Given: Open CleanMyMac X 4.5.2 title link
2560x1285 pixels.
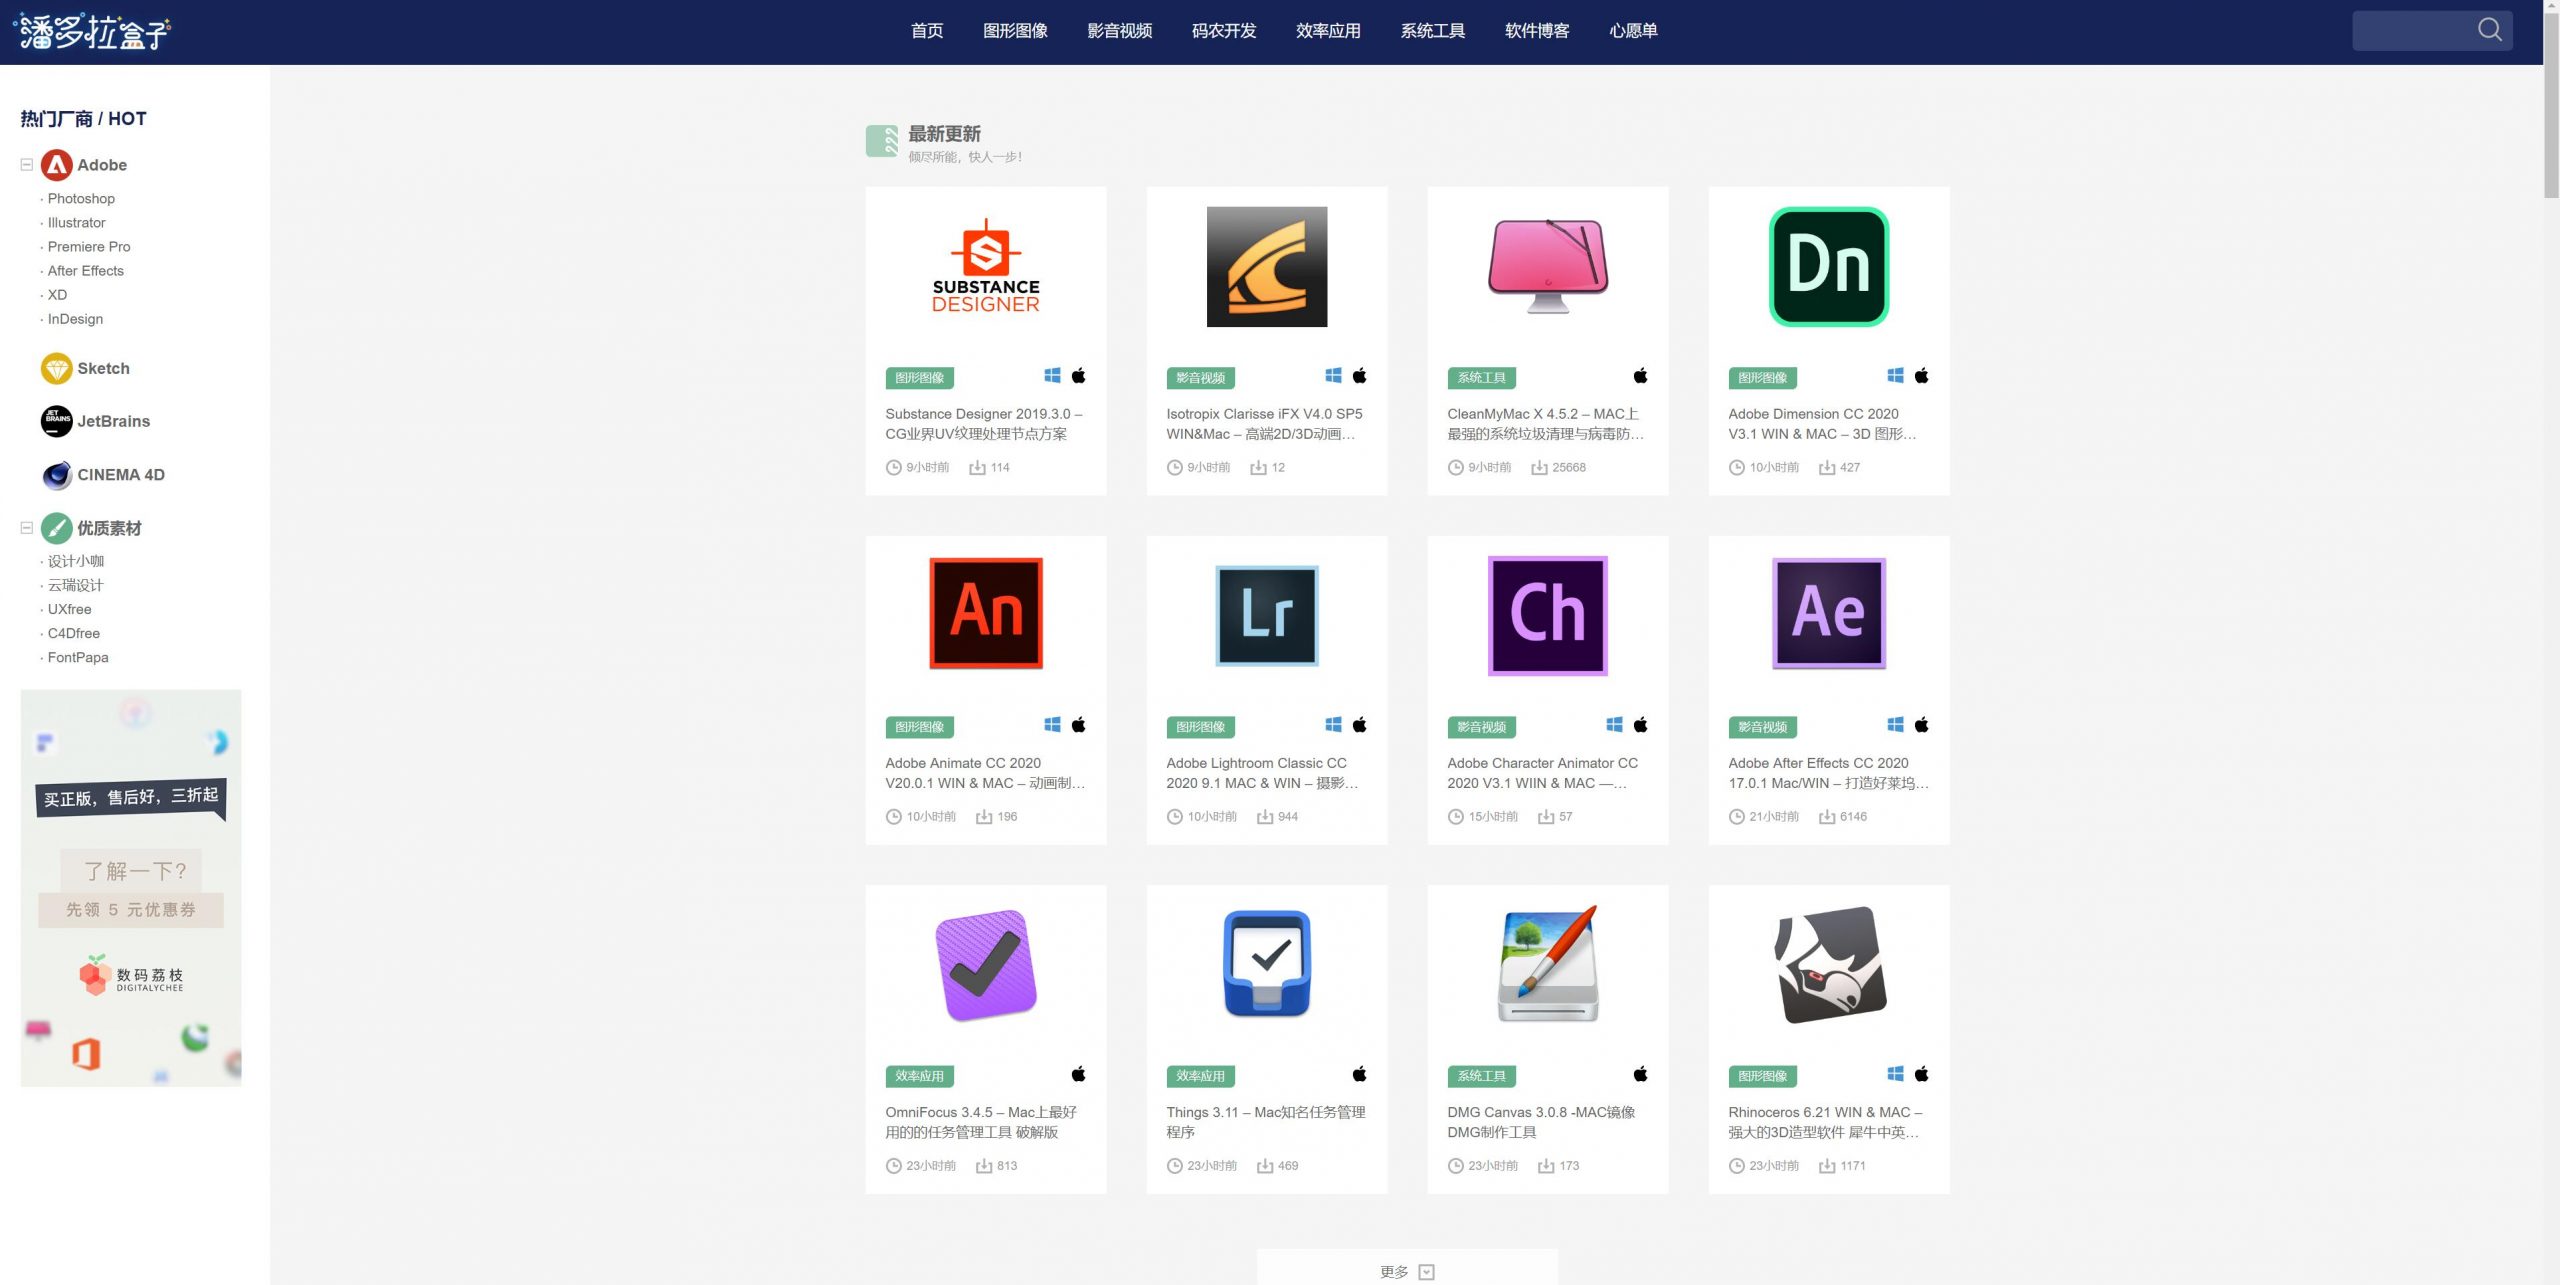Looking at the screenshot, I should pyautogui.click(x=1545, y=424).
